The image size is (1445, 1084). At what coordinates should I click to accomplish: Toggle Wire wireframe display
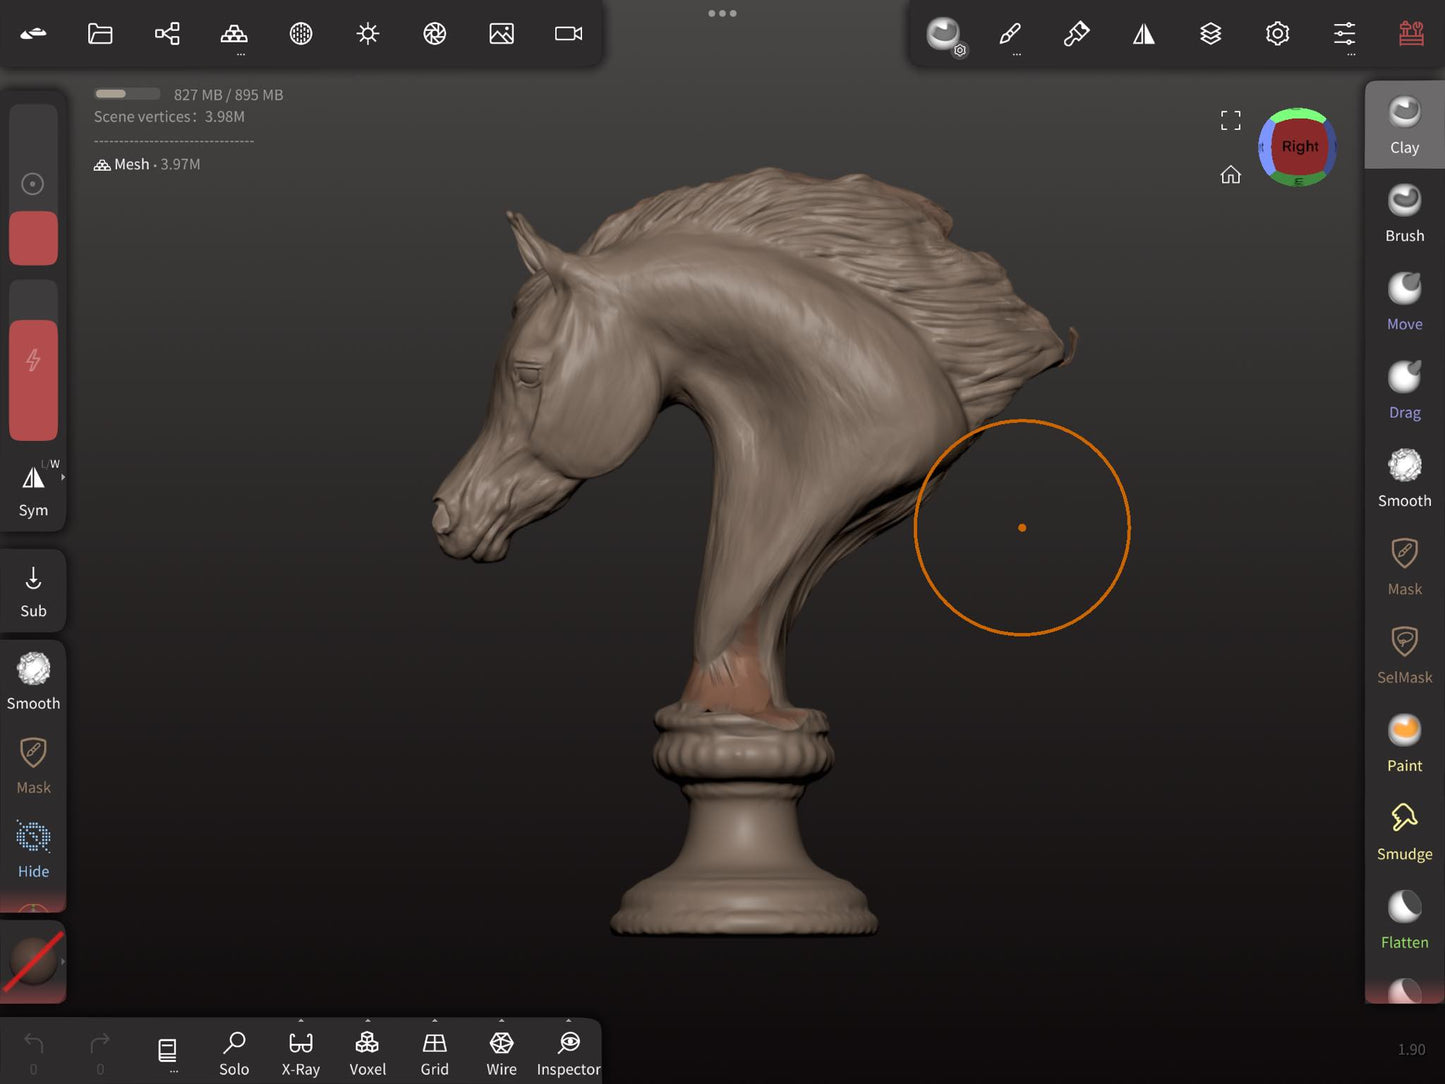tap(501, 1054)
